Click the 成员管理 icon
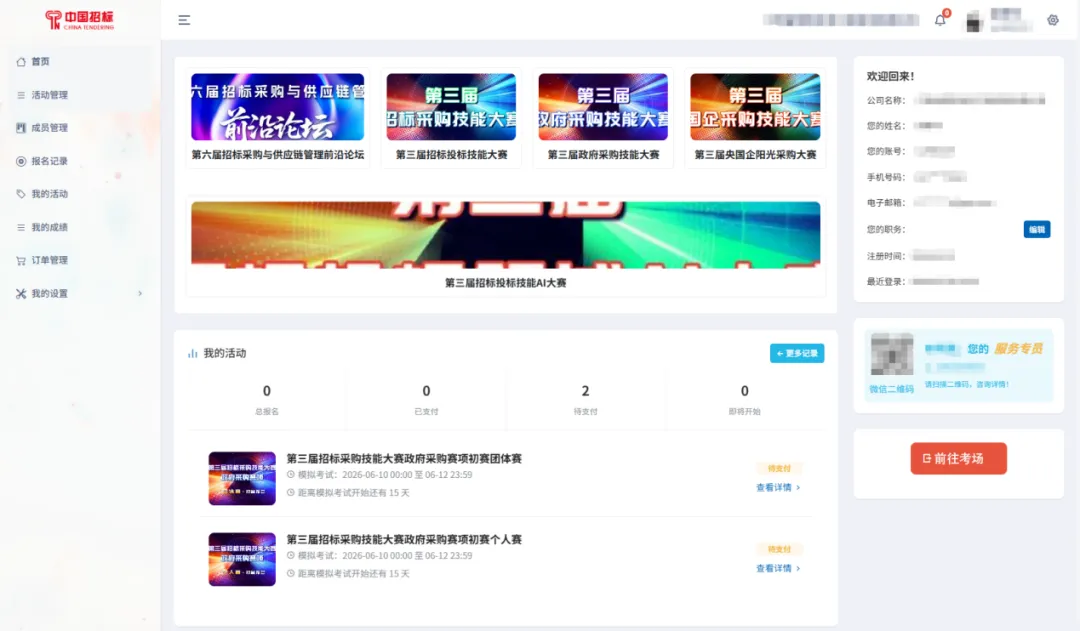This screenshot has height=631, width=1080. pyautogui.click(x=21, y=127)
